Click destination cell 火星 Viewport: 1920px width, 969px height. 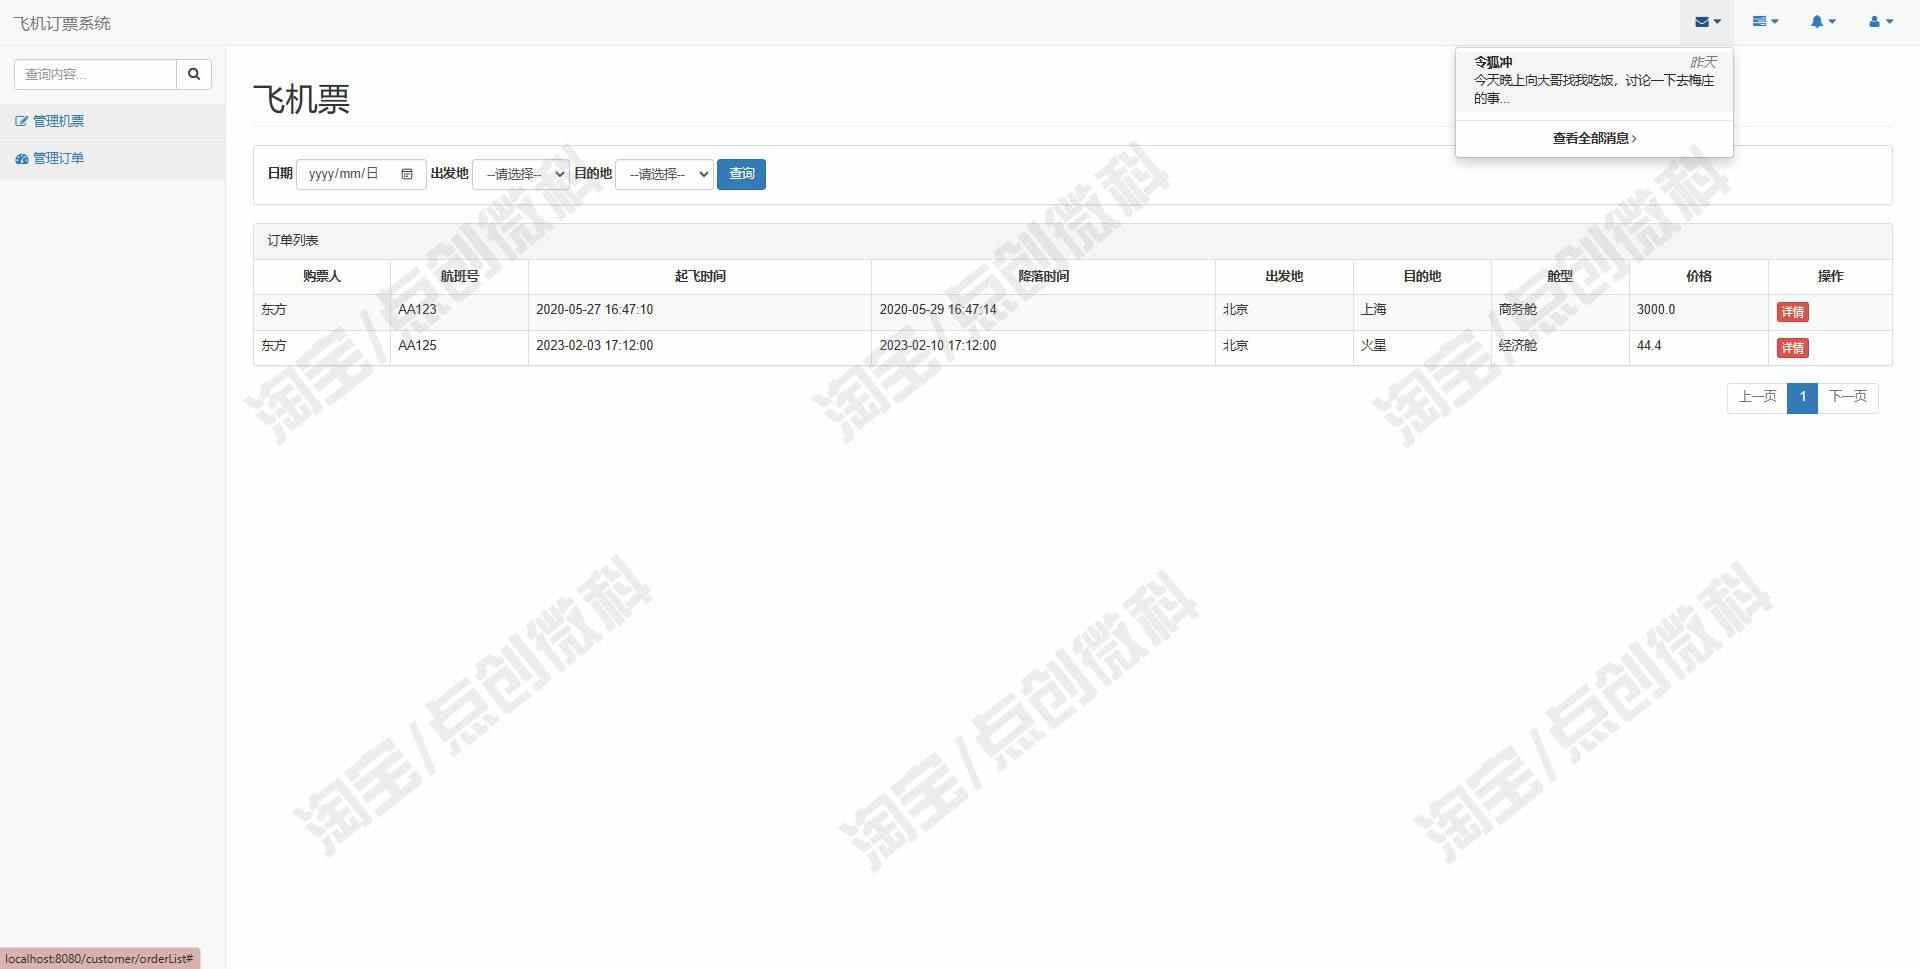(x=1422, y=346)
